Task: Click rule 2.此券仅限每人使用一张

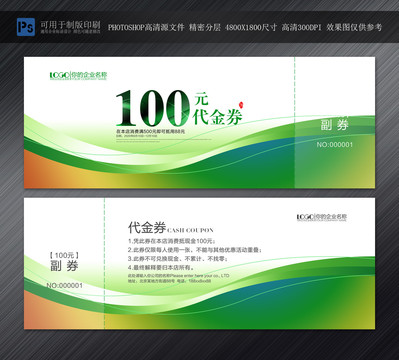Action: click(195, 250)
